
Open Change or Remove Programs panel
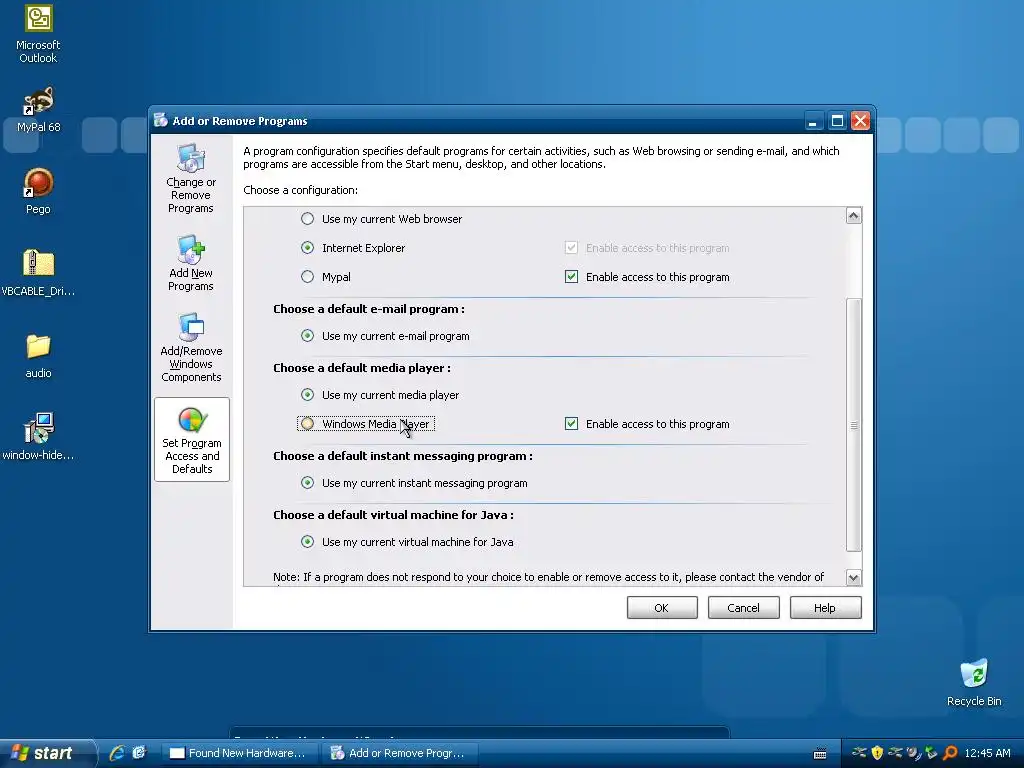pyautogui.click(x=191, y=178)
